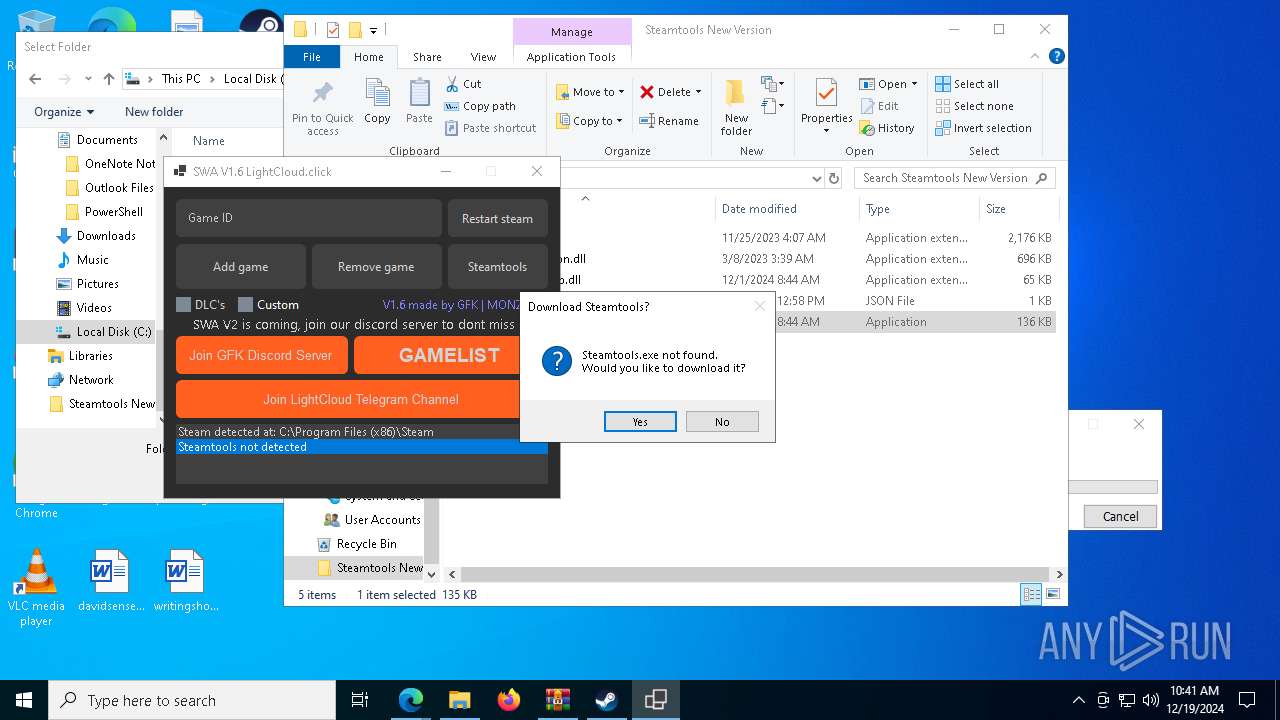Switch to the Share ribbon tab
Image resolution: width=1280 pixels, height=720 pixels.
[427, 57]
